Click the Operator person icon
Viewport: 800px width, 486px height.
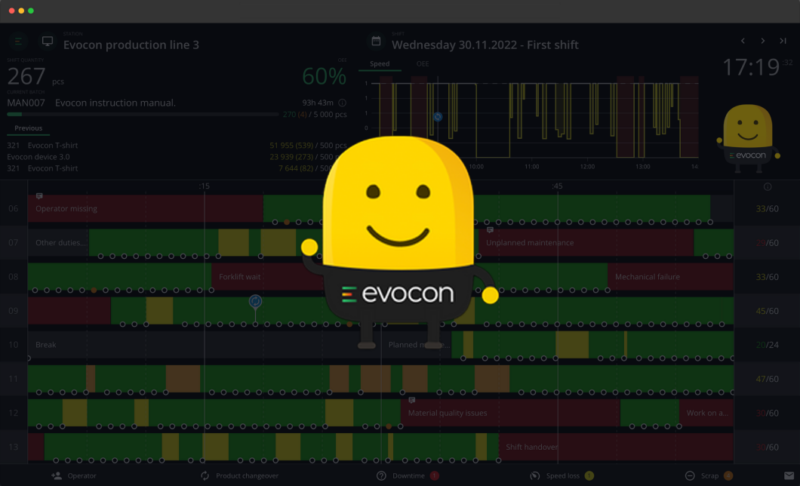[57, 476]
